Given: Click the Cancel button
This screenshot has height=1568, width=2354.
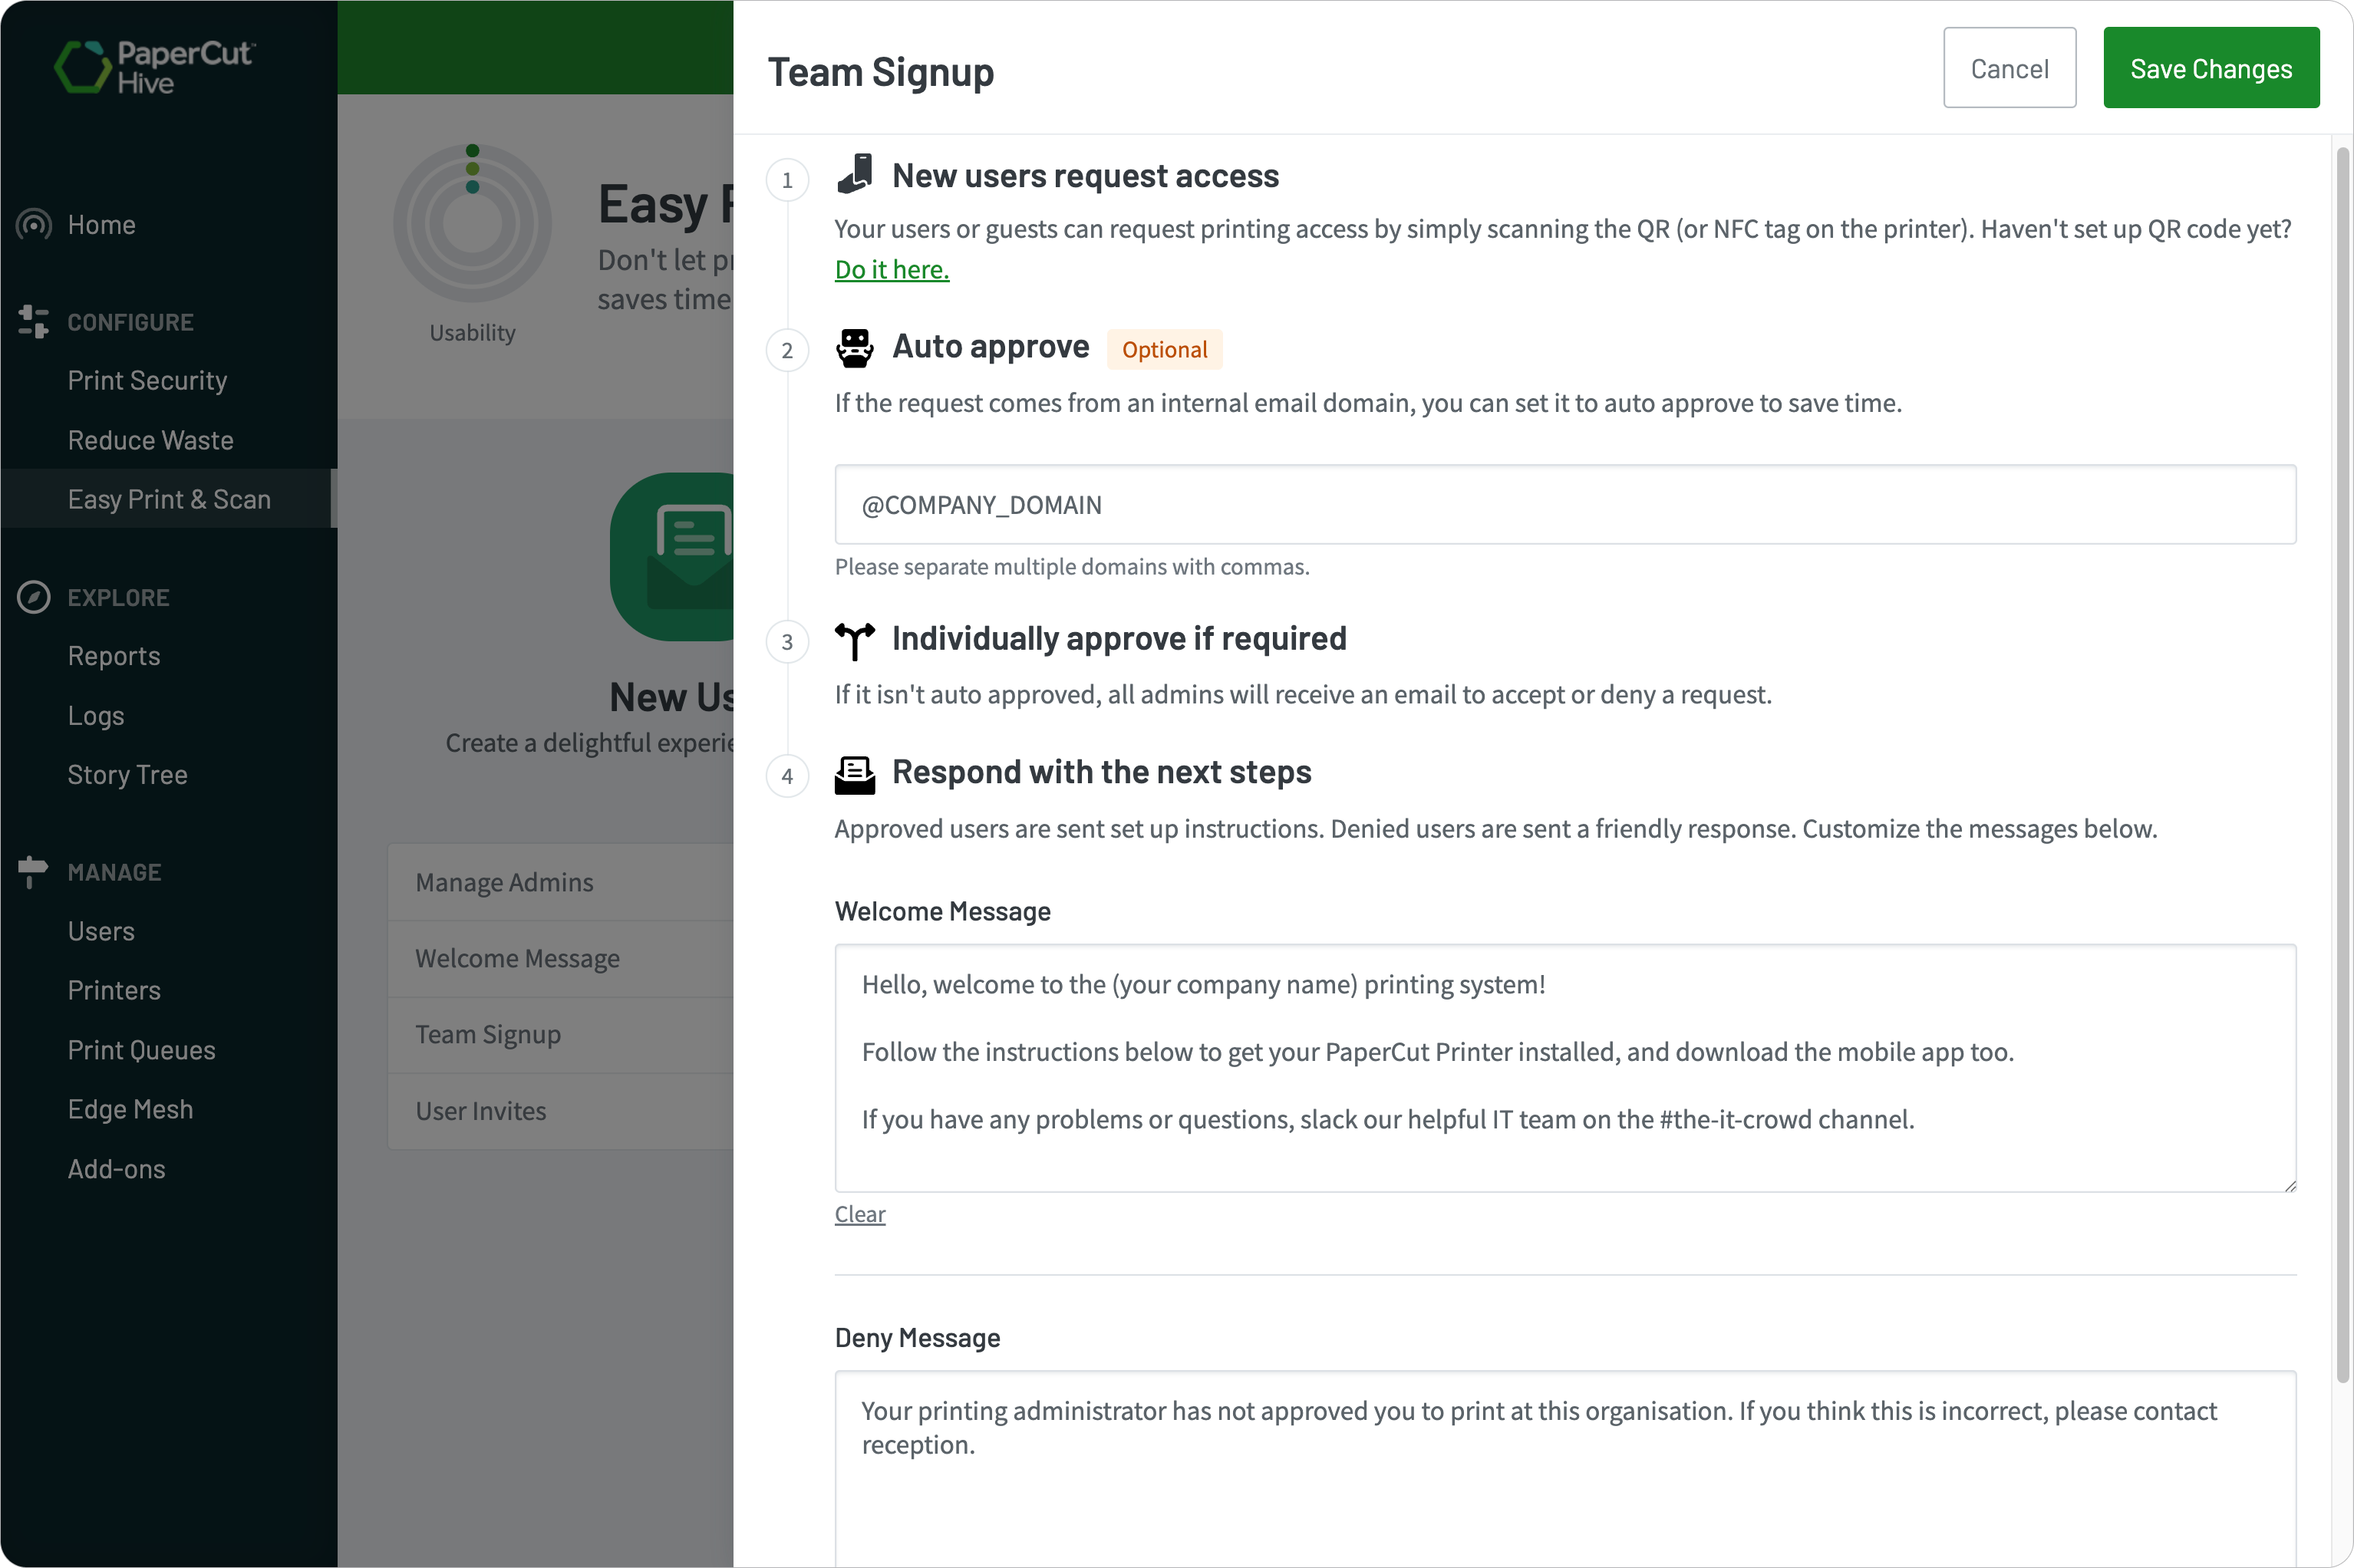Looking at the screenshot, I should click(x=2009, y=67).
